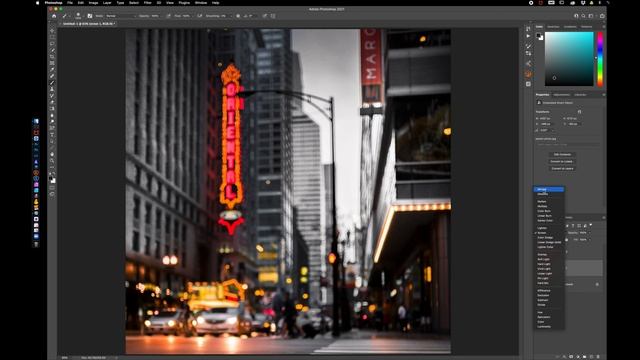This screenshot has height=360, width=640.
Task: Toggle pressure for size button
Action: (x=265, y=16)
